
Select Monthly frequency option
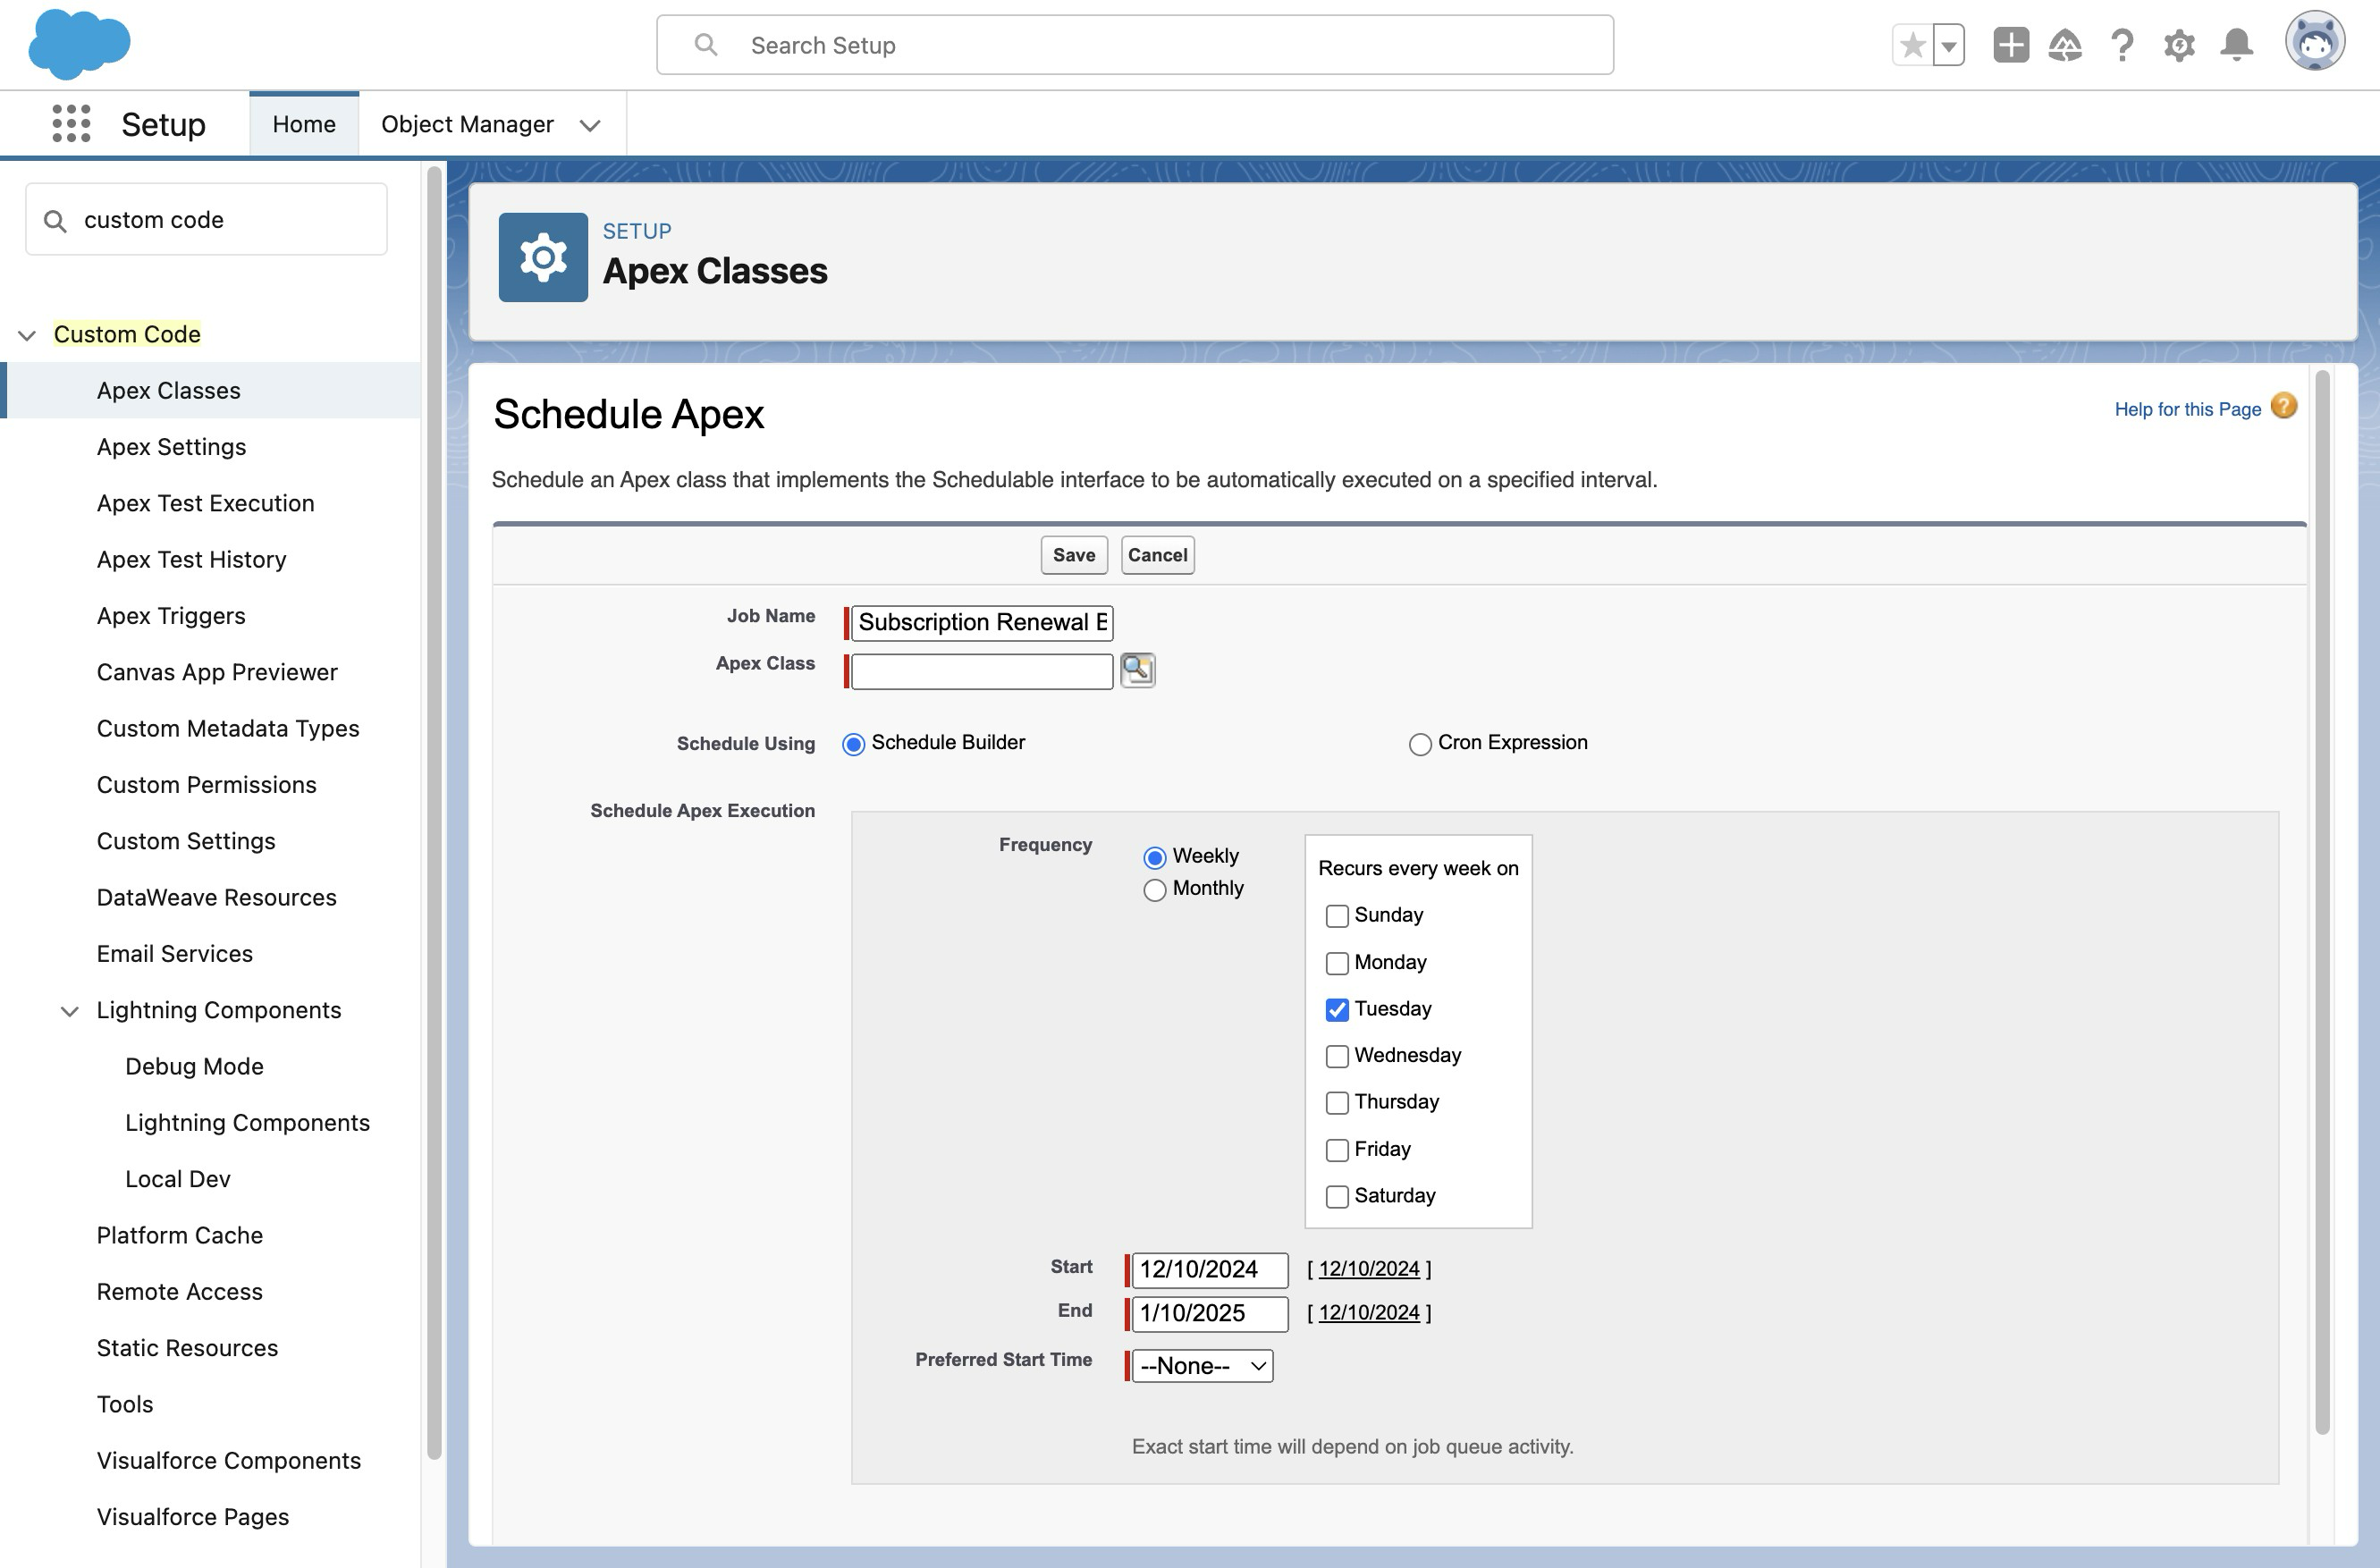pos(1155,890)
